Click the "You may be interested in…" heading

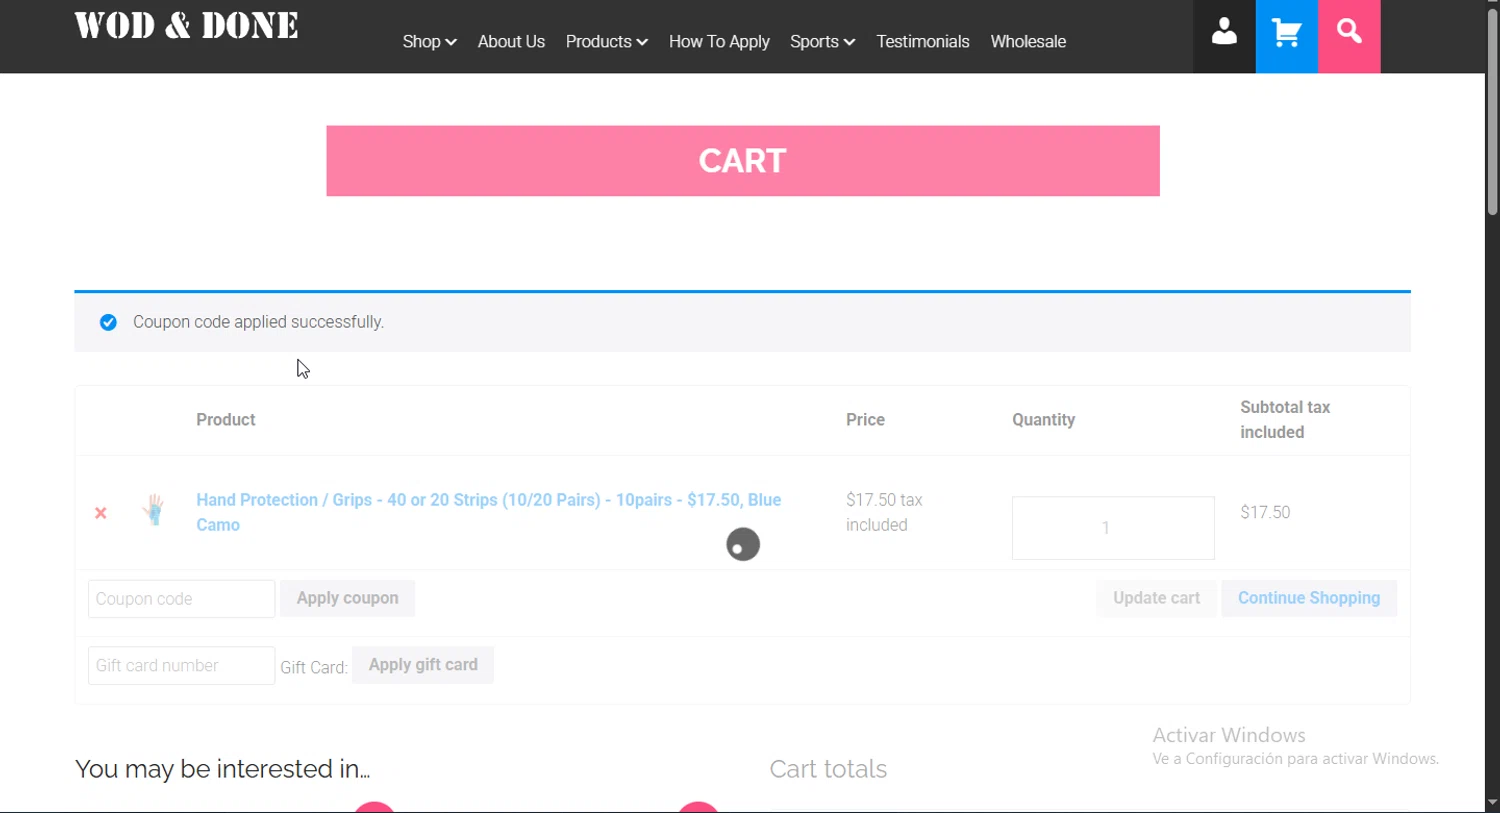pyautogui.click(x=222, y=769)
